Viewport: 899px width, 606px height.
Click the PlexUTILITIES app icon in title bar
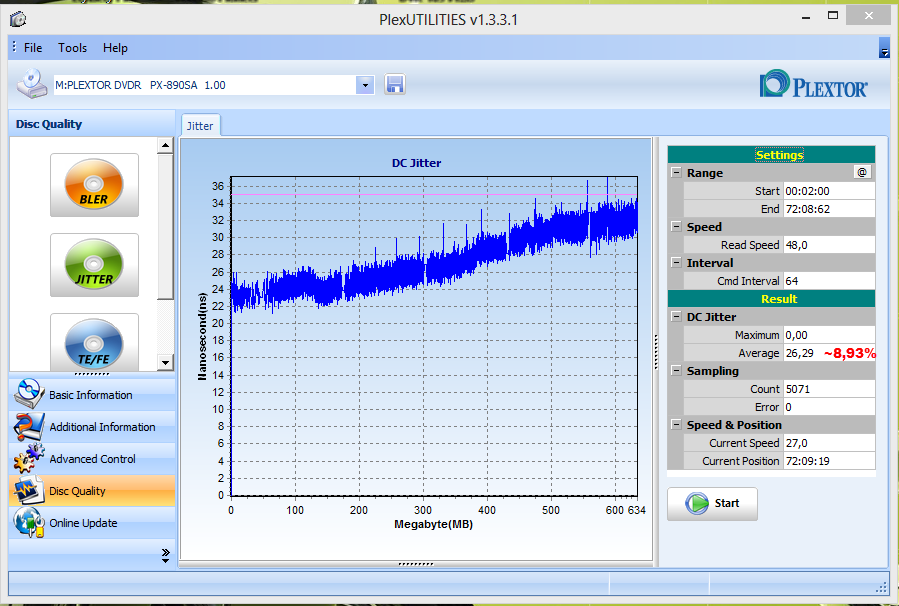click(18, 19)
